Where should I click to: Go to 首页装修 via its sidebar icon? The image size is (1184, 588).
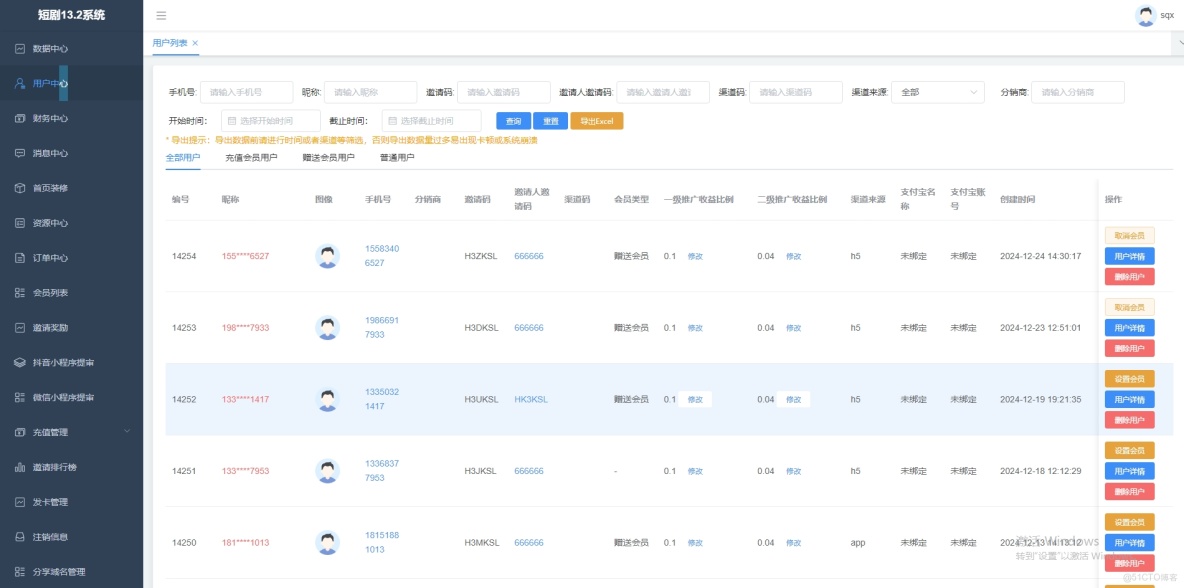(x=47, y=188)
